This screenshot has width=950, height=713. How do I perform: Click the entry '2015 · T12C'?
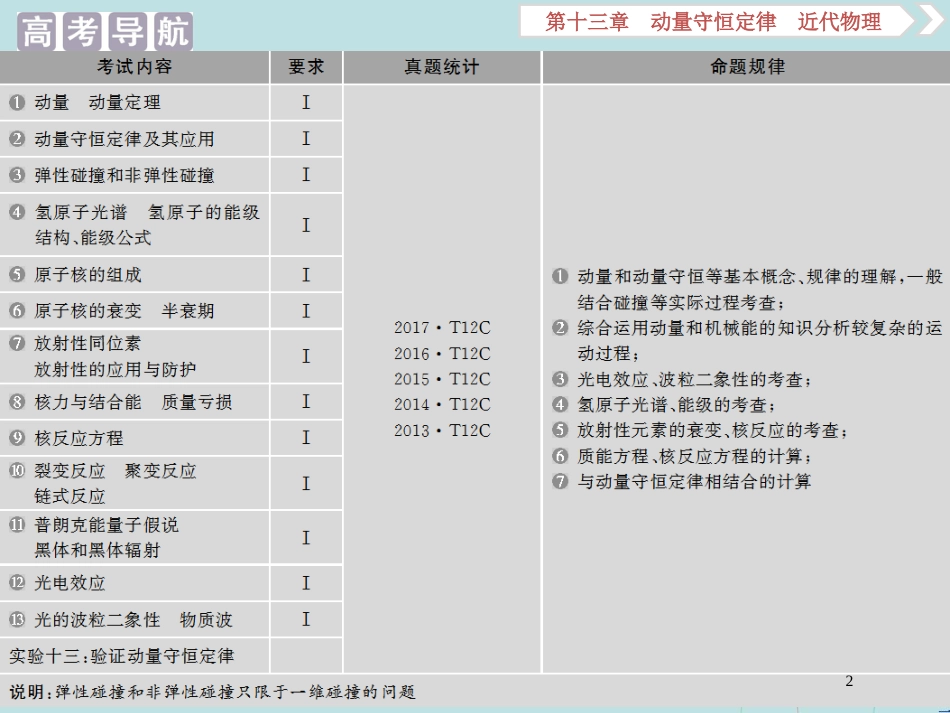(x=442, y=379)
